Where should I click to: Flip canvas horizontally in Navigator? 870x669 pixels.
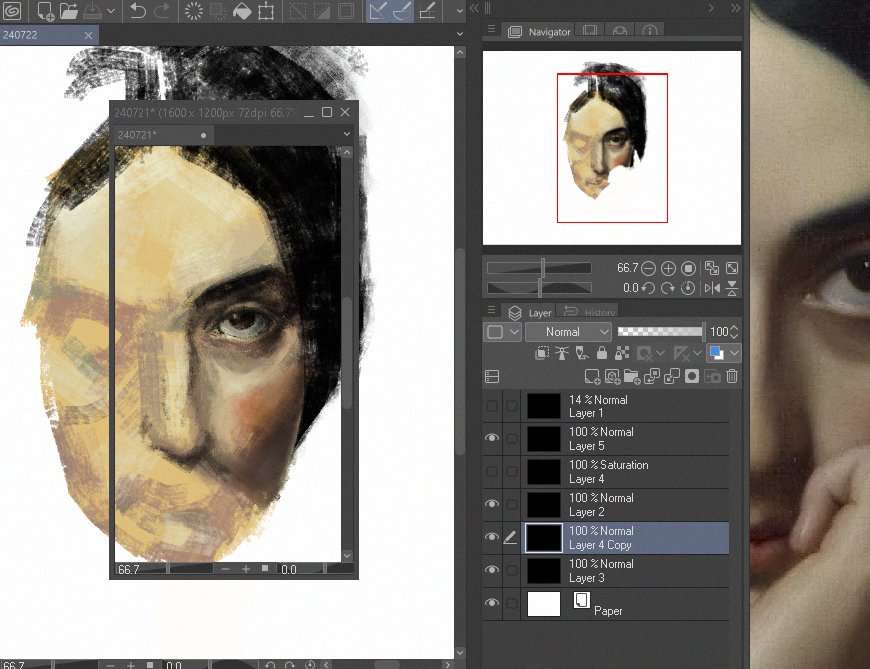click(712, 288)
